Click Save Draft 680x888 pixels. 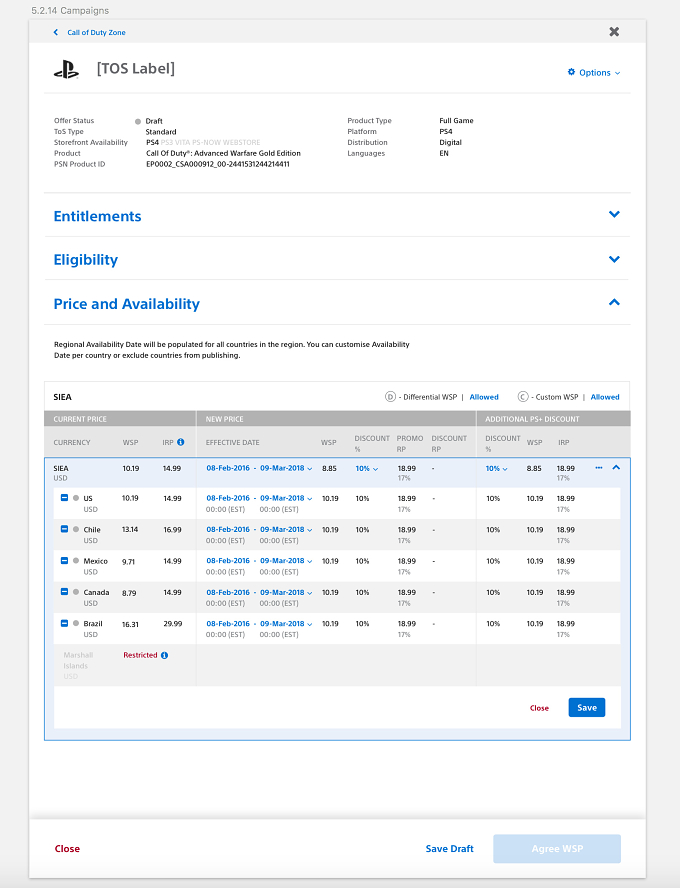450,848
